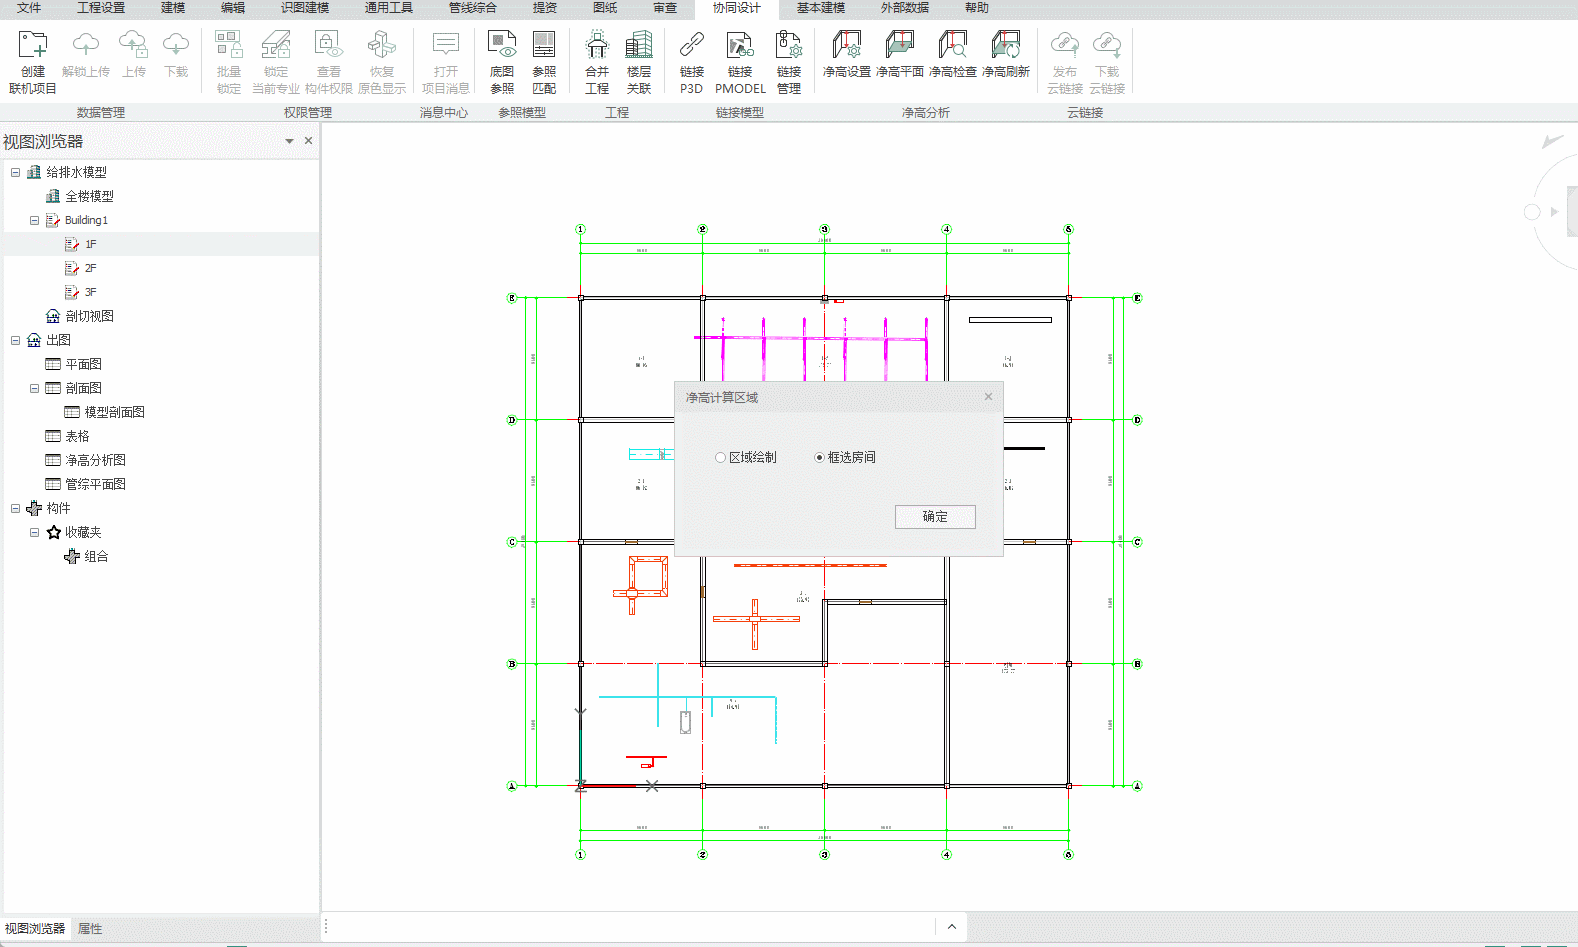Image resolution: width=1578 pixels, height=947 pixels.
Task: Open 净高分析图 in the tree
Action: tap(95, 460)
